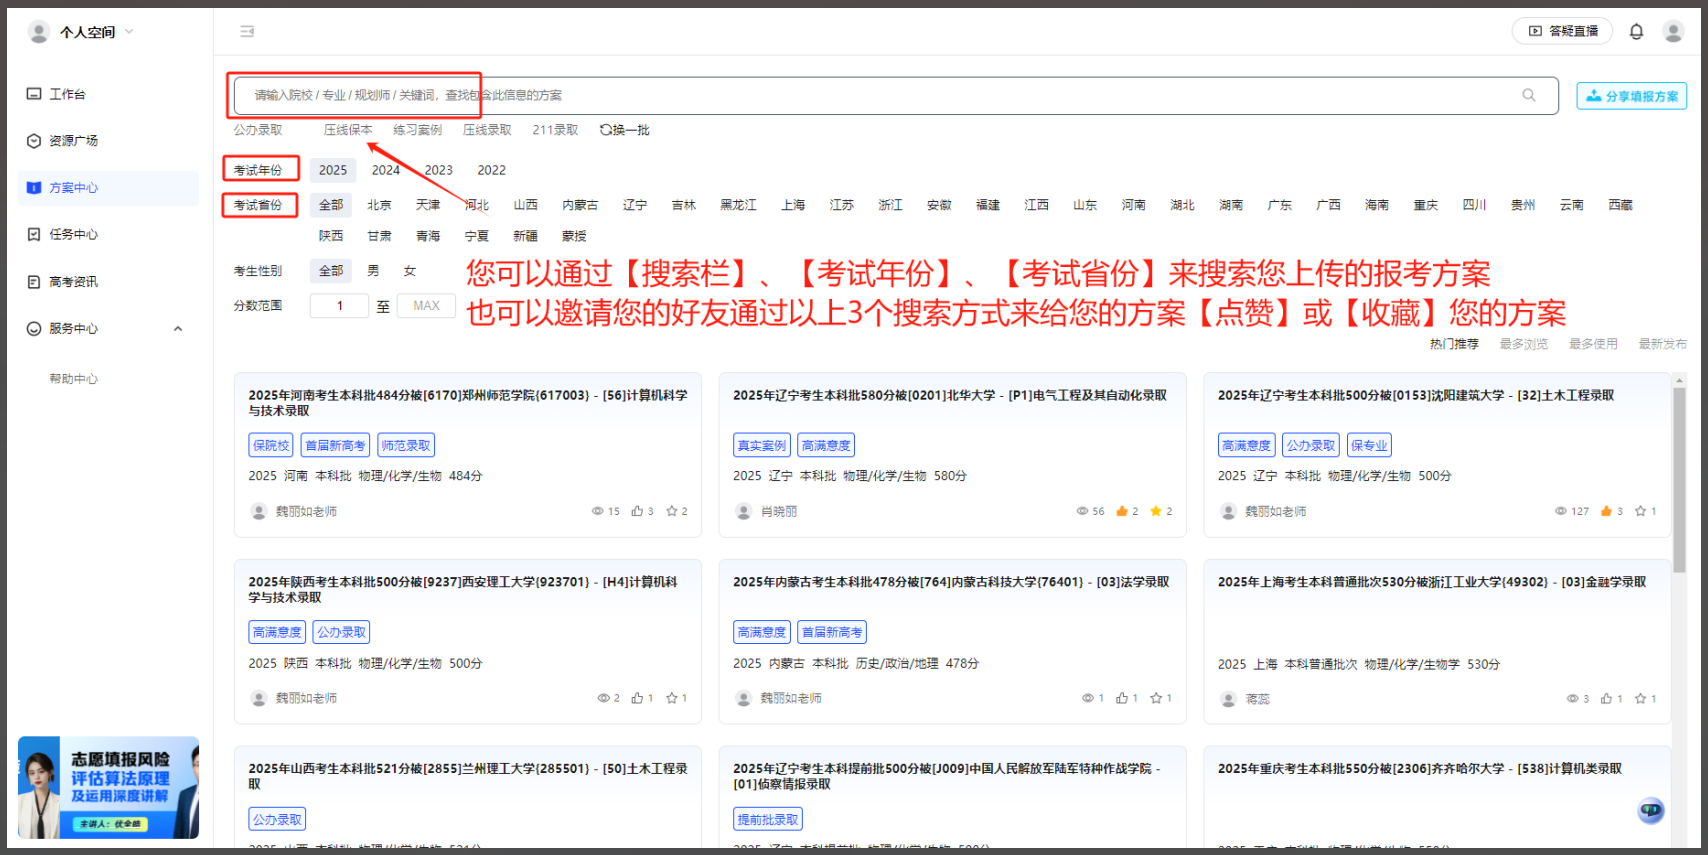Image resolution: width=1708 pixels, height=855 pixels.
Task: Select the 公办录取 suggested keyword
Action: coord(258,130)
